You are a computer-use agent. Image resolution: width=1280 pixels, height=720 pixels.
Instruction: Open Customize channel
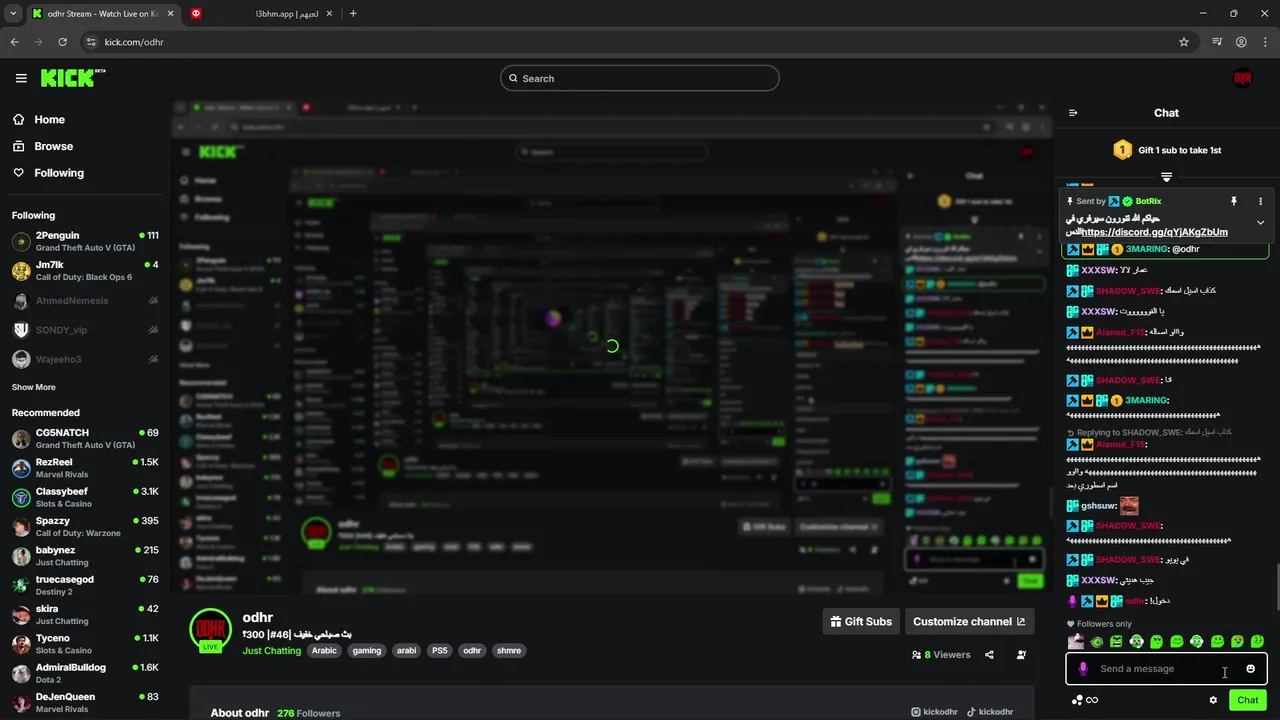[969, 621]
